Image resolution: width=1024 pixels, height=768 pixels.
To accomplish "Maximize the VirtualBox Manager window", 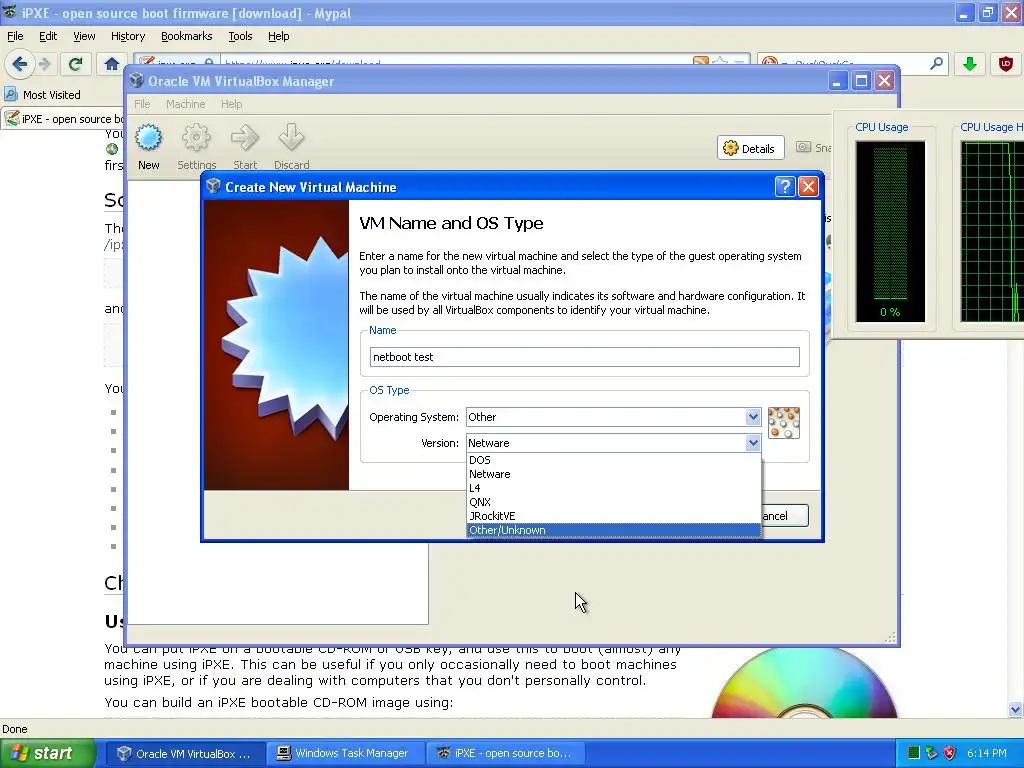I will pyautogui.click(x=861, y=81).
